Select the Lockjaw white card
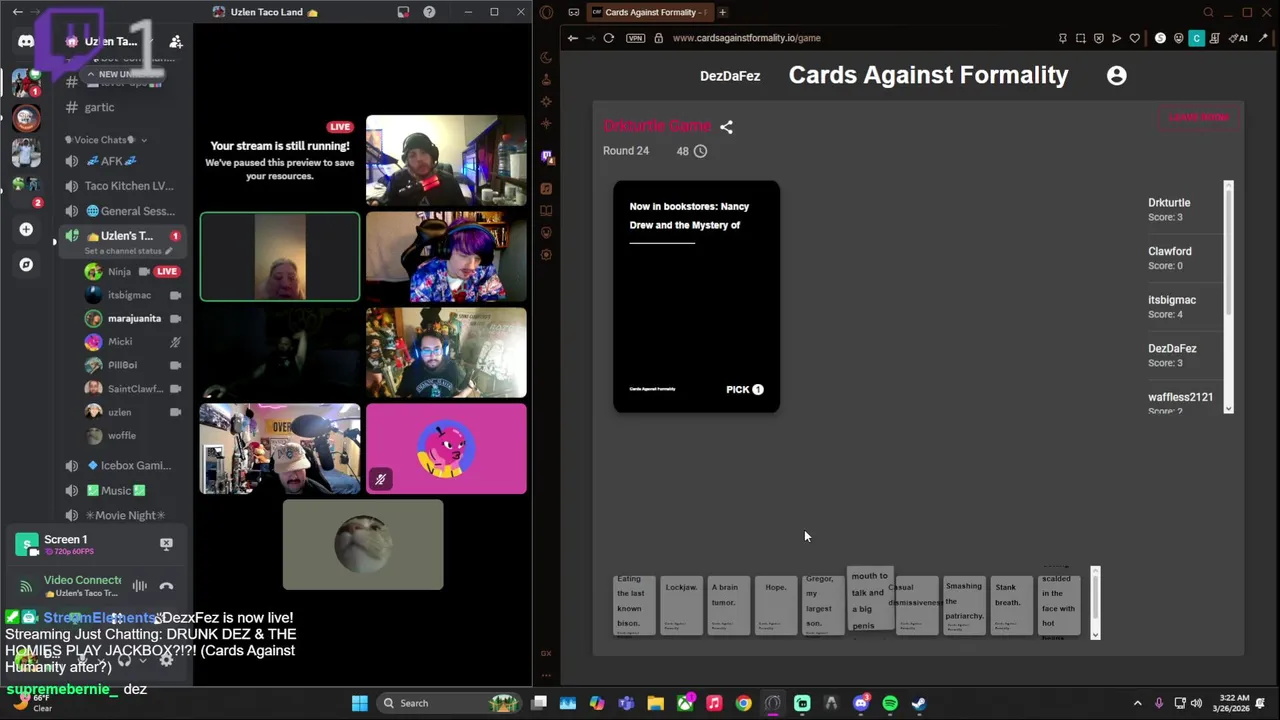The height and width of the screenshot is (720, 1280). click(681, 604)
